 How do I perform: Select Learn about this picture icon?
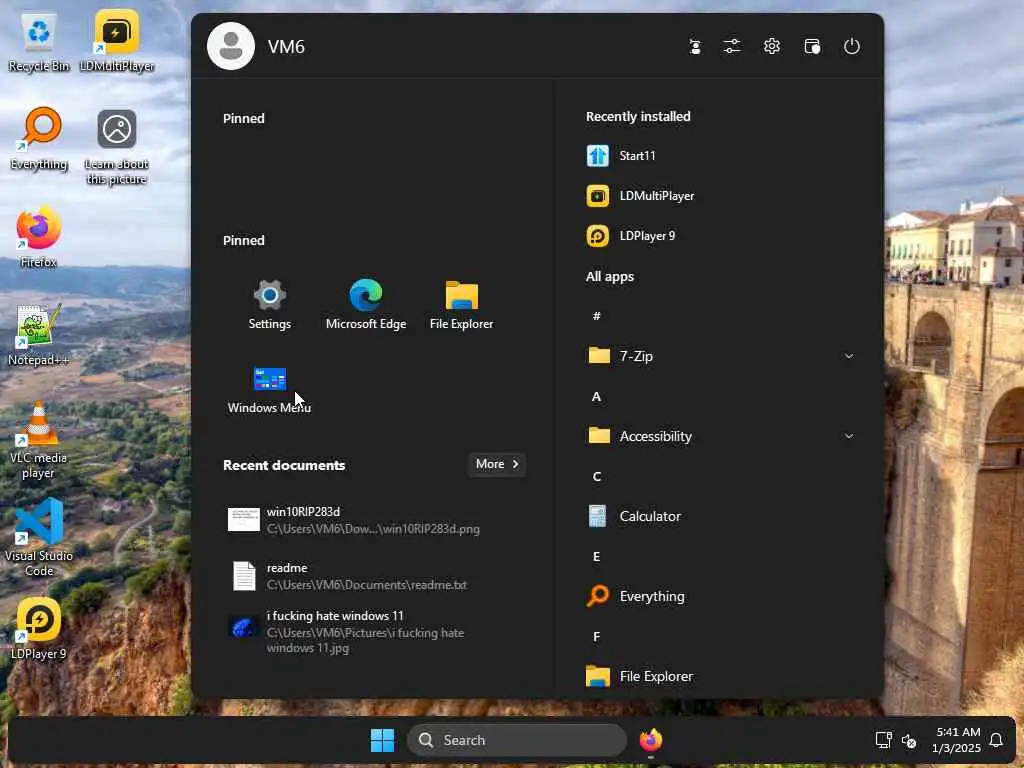[x=117, y=148]
